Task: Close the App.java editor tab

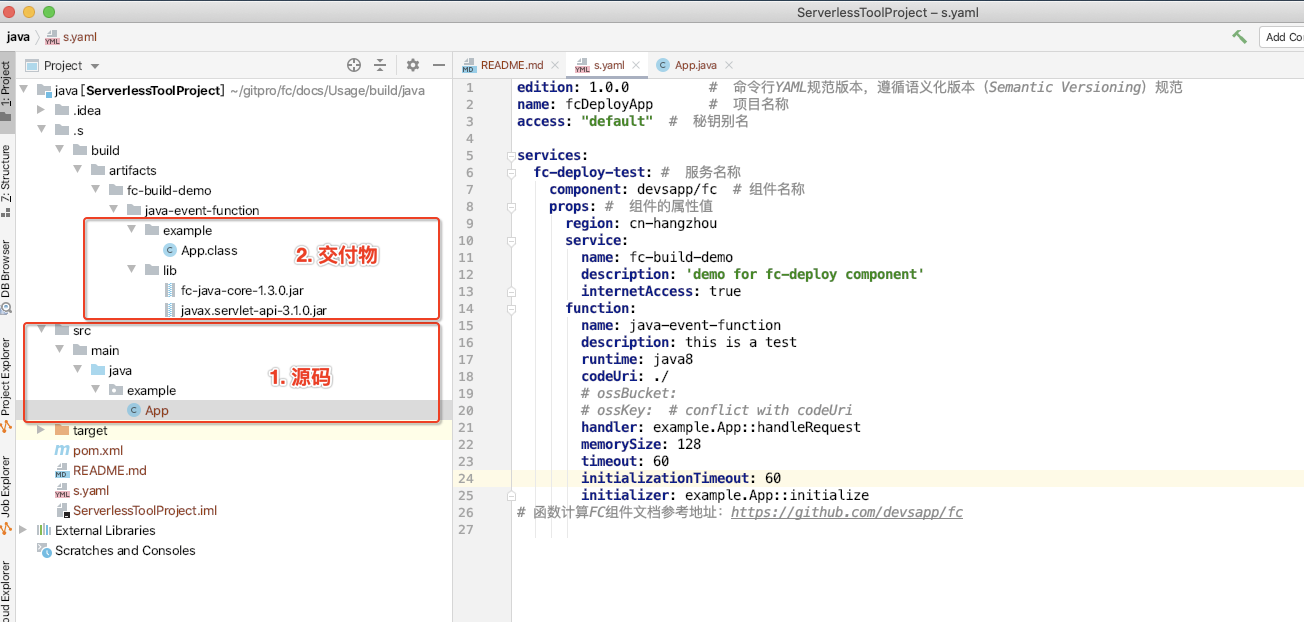Action: click(x=728, y=65)
